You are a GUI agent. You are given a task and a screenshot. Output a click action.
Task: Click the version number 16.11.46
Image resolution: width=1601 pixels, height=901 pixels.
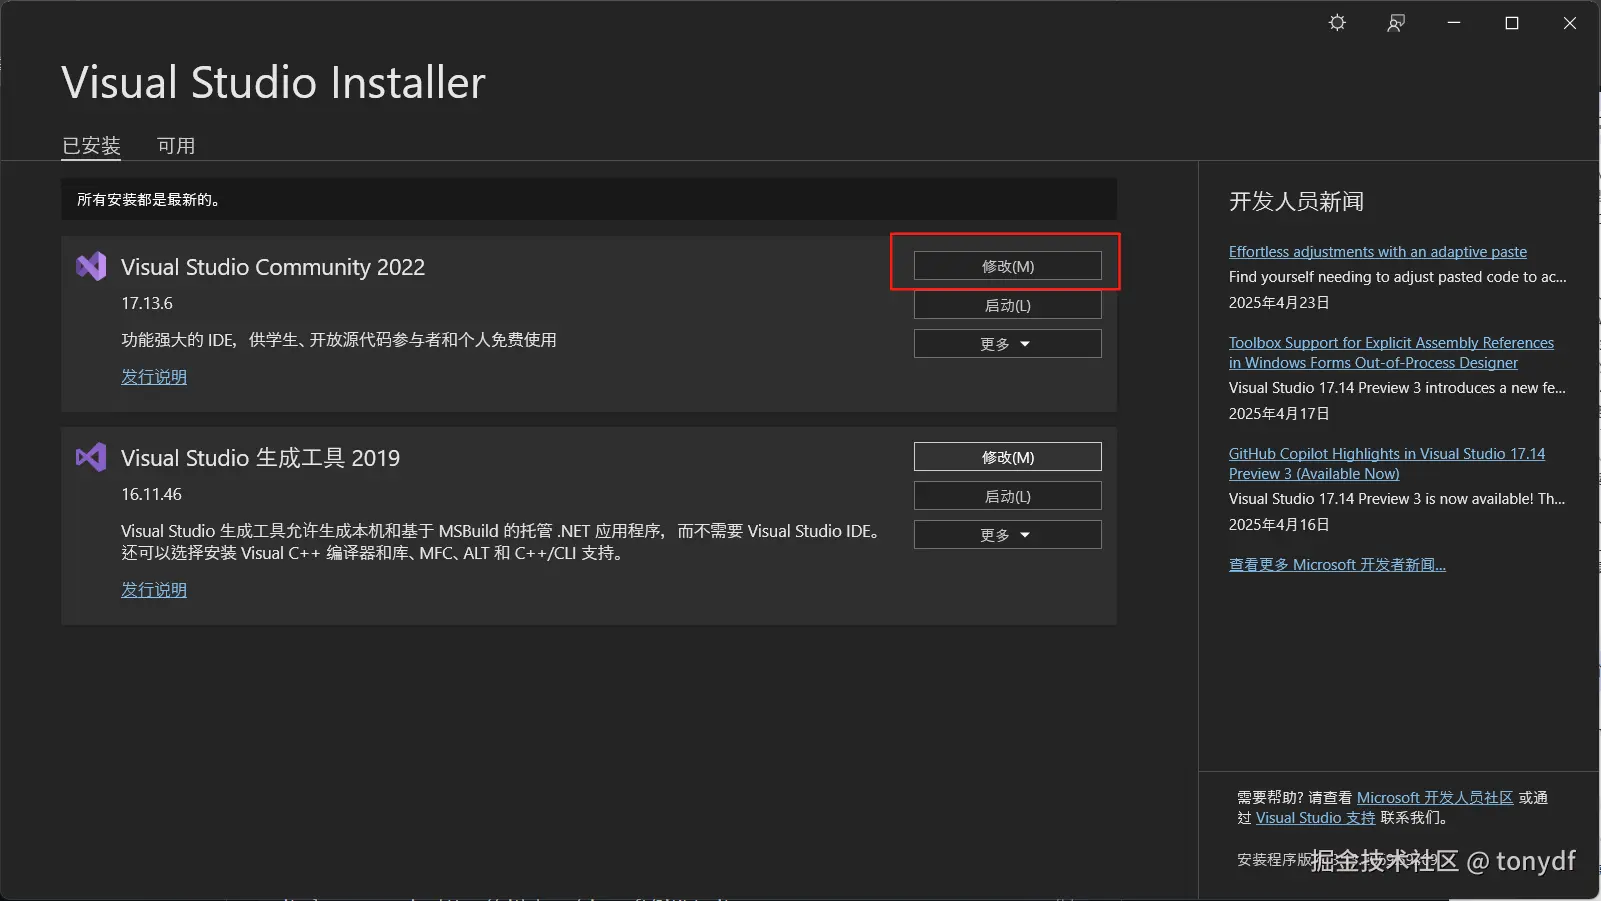point(152,494)
